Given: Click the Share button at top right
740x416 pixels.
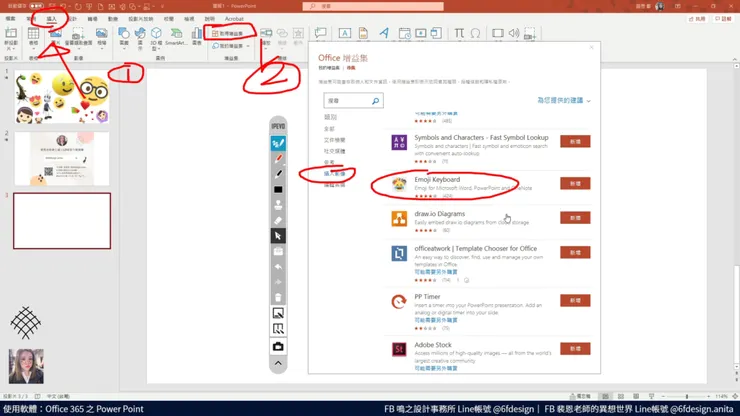Looking at the screenshot, I should point(697,19).
